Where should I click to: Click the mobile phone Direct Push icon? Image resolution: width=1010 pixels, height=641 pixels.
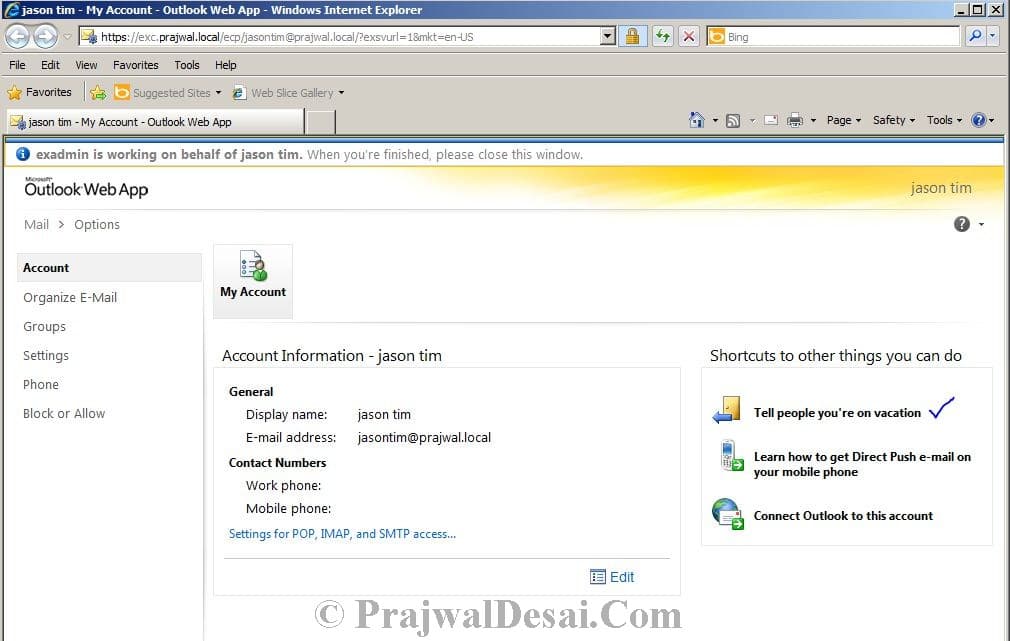[731, 455]
